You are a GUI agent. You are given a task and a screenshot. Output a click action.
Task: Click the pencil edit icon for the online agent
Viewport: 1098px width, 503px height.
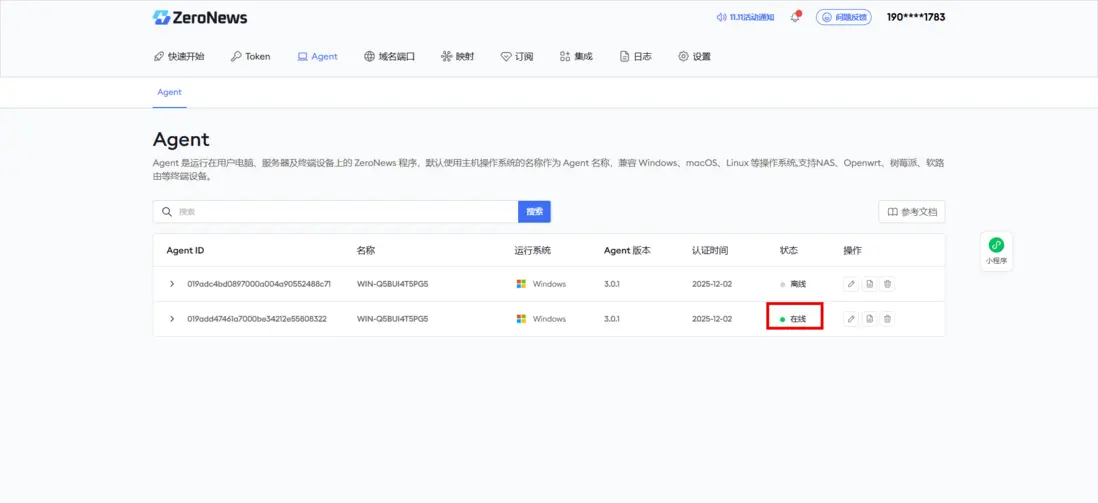(851, 319)
